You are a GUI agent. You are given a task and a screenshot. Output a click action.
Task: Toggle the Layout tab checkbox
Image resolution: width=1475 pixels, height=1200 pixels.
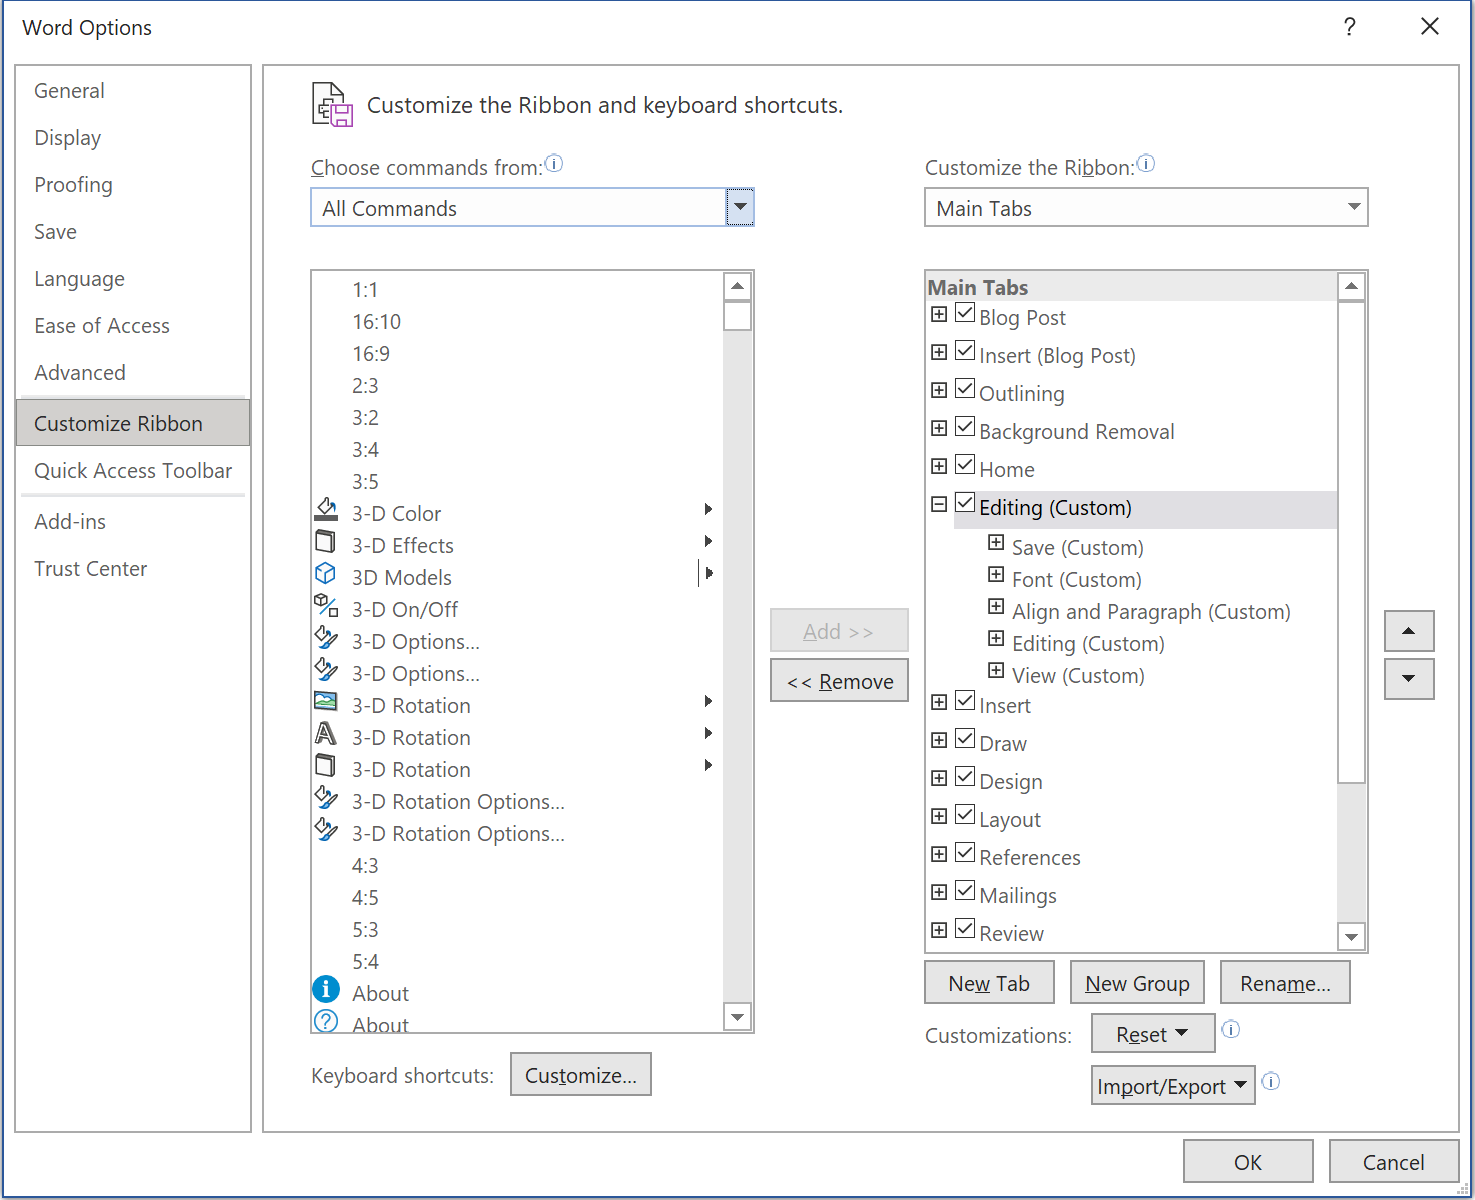click(x=965, y=815)
